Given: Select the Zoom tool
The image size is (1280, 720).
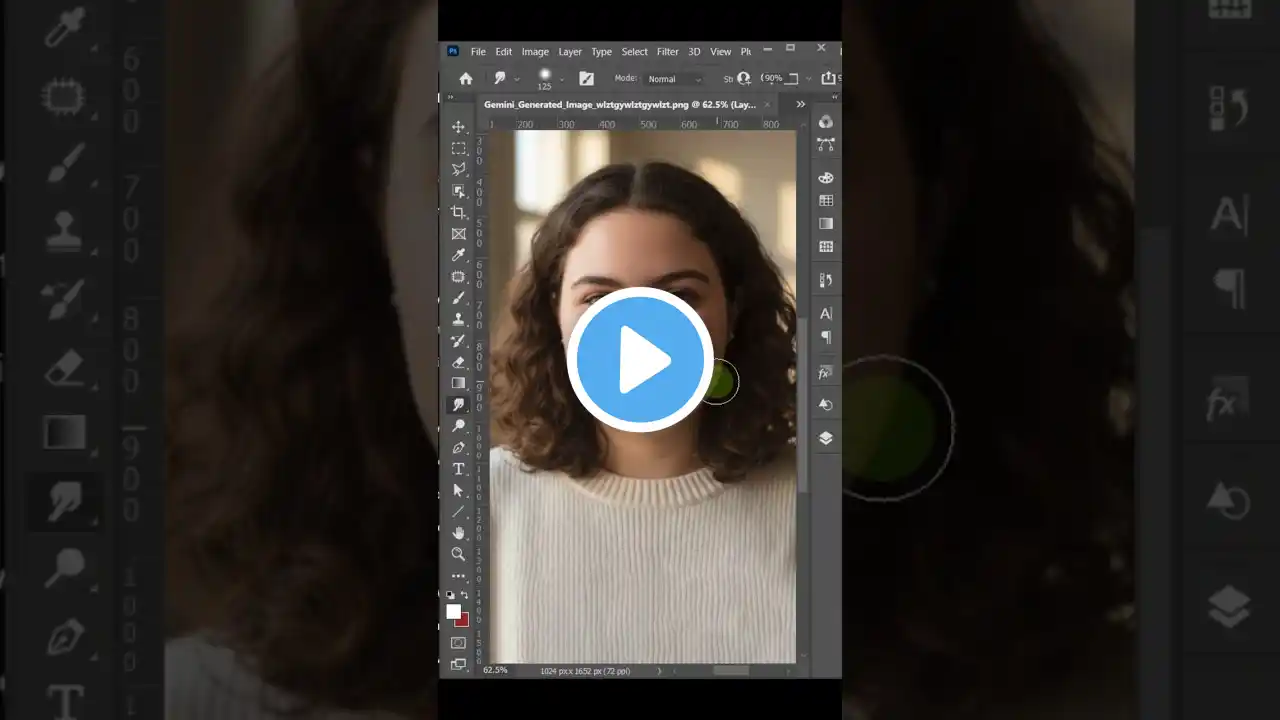Looking at the screenshot, I should pos(458,554).
